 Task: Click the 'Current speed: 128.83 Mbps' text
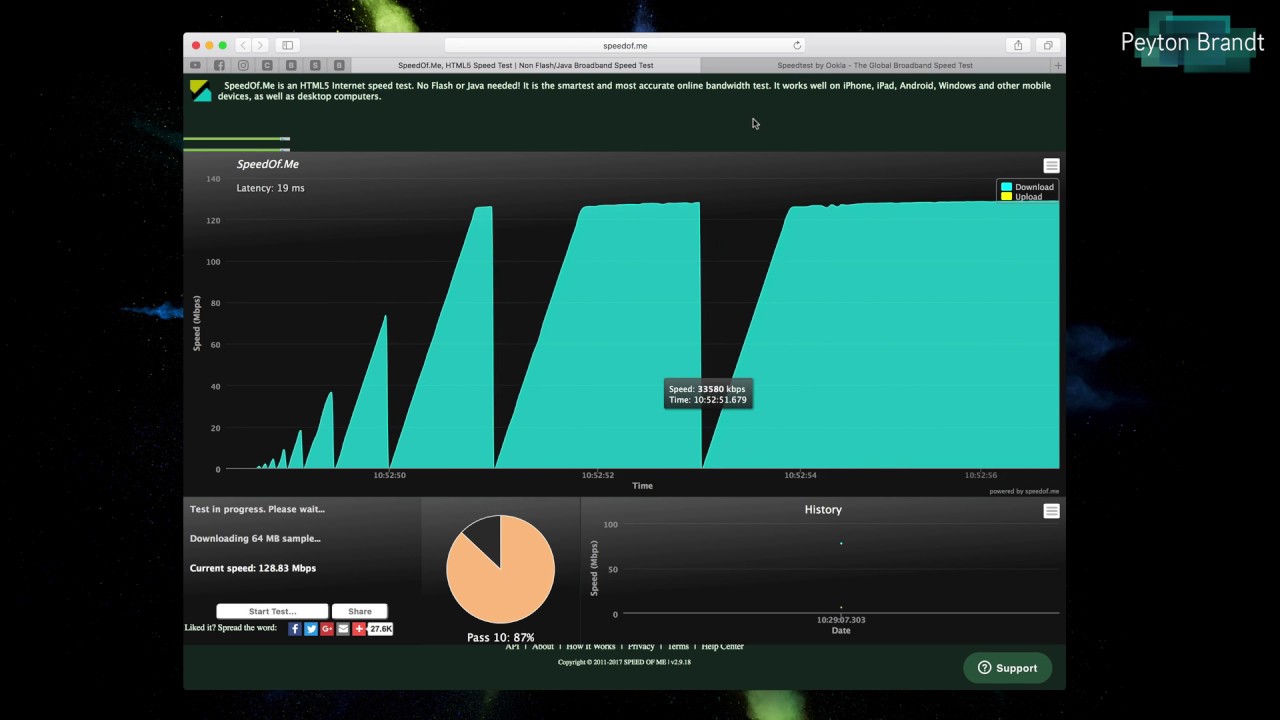click(x=253, y=568)
